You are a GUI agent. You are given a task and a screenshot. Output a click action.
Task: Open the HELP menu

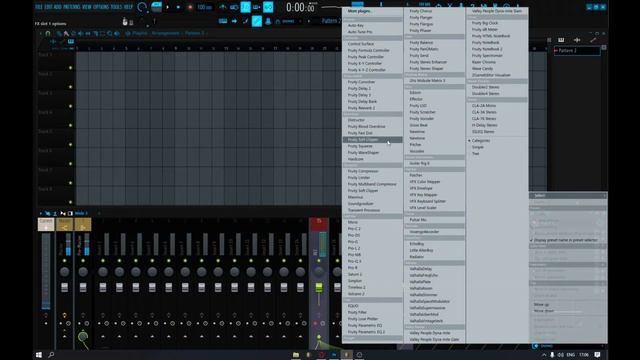pyautogui.click(x=128, y=7)
